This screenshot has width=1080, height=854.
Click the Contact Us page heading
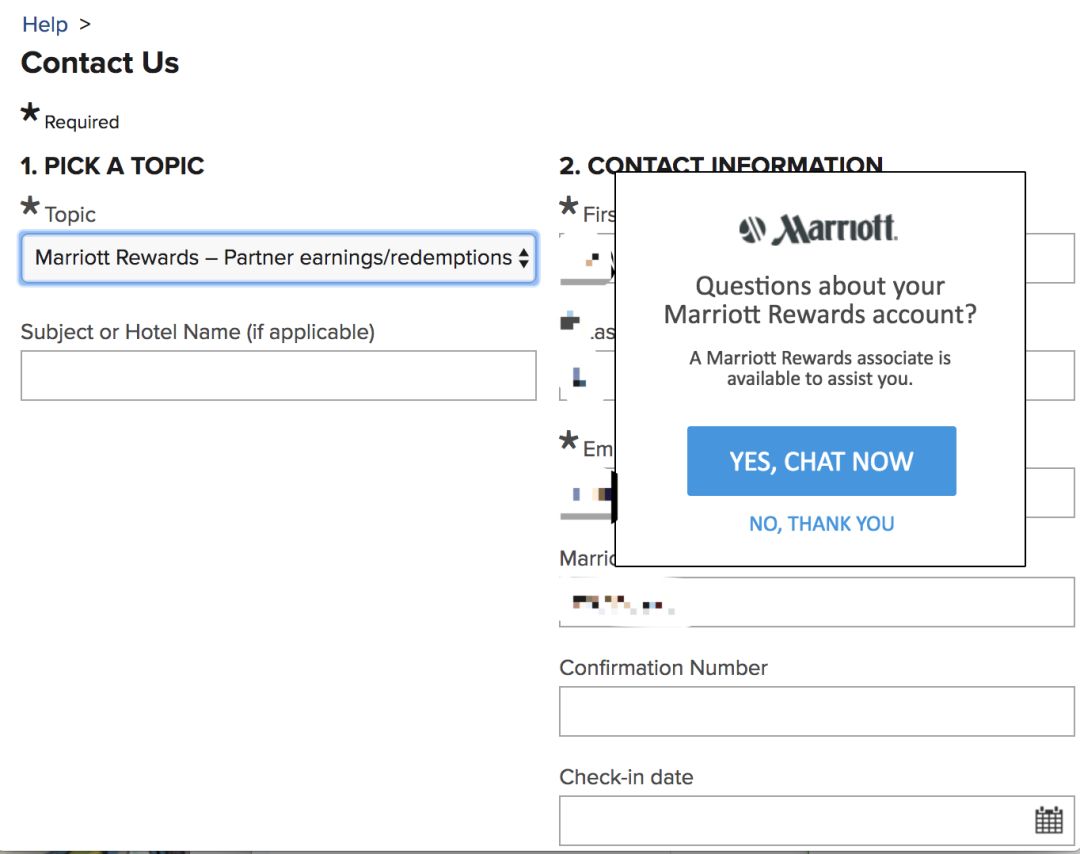point(100,63)
